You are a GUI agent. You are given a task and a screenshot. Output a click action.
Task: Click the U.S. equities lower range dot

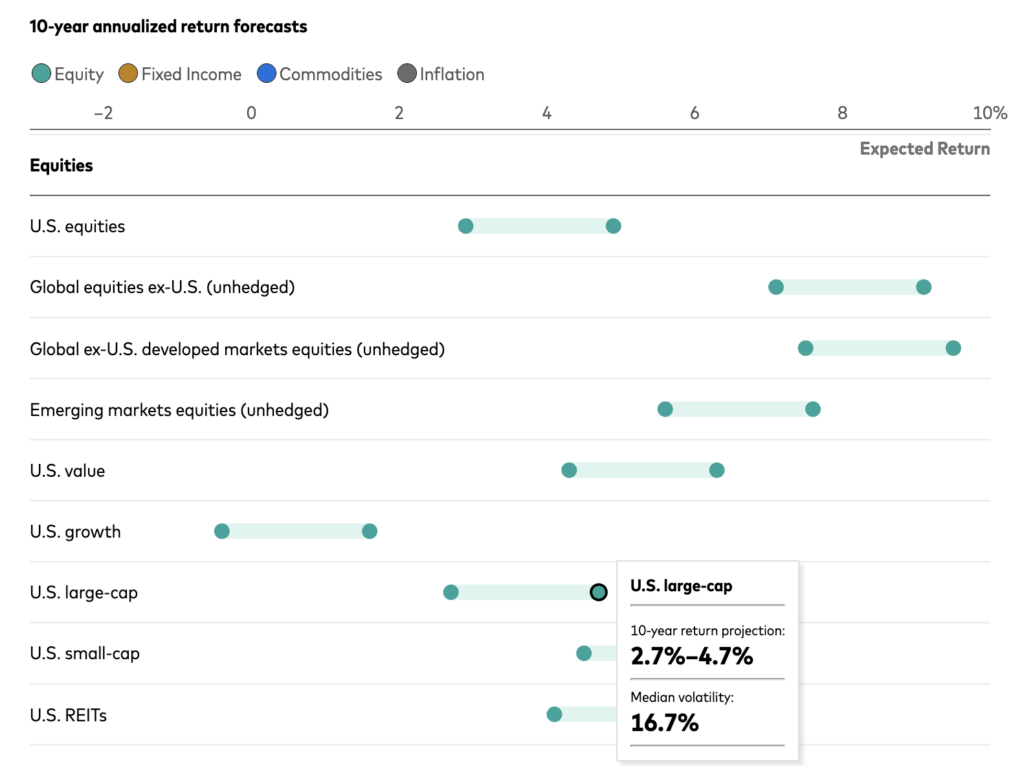tap(466, 226)
